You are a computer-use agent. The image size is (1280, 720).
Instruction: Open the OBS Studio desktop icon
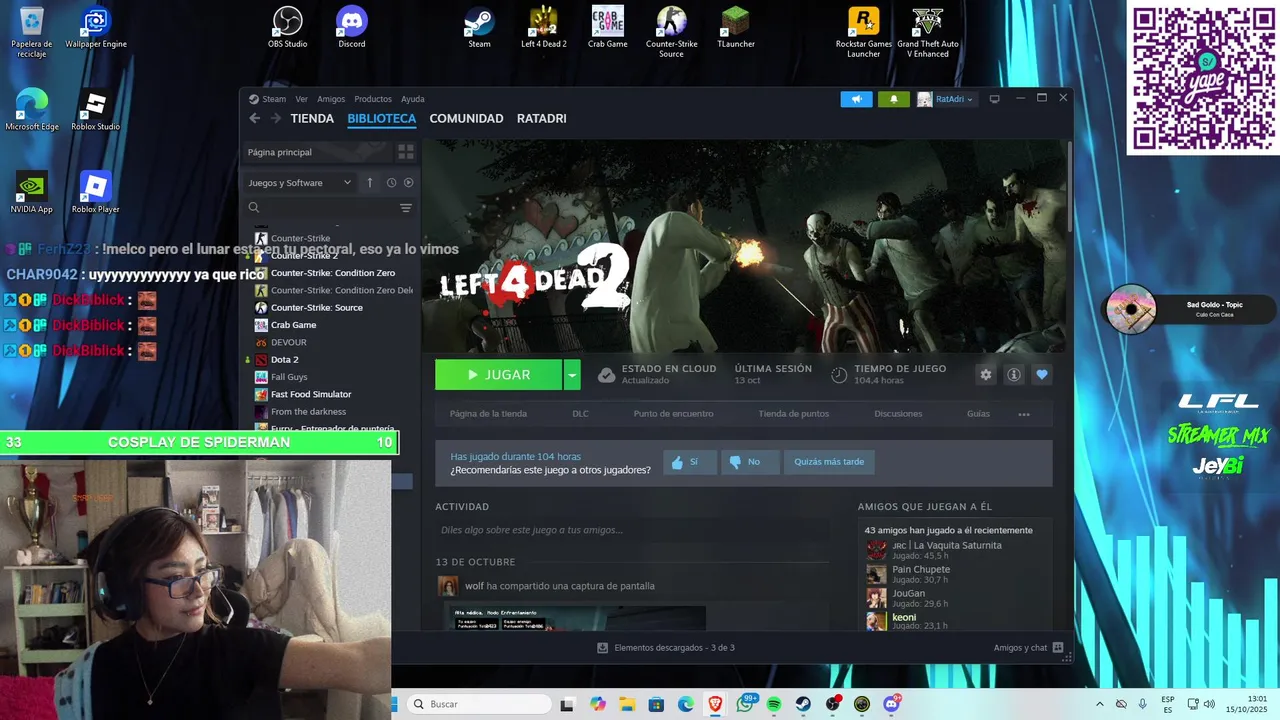288,29
